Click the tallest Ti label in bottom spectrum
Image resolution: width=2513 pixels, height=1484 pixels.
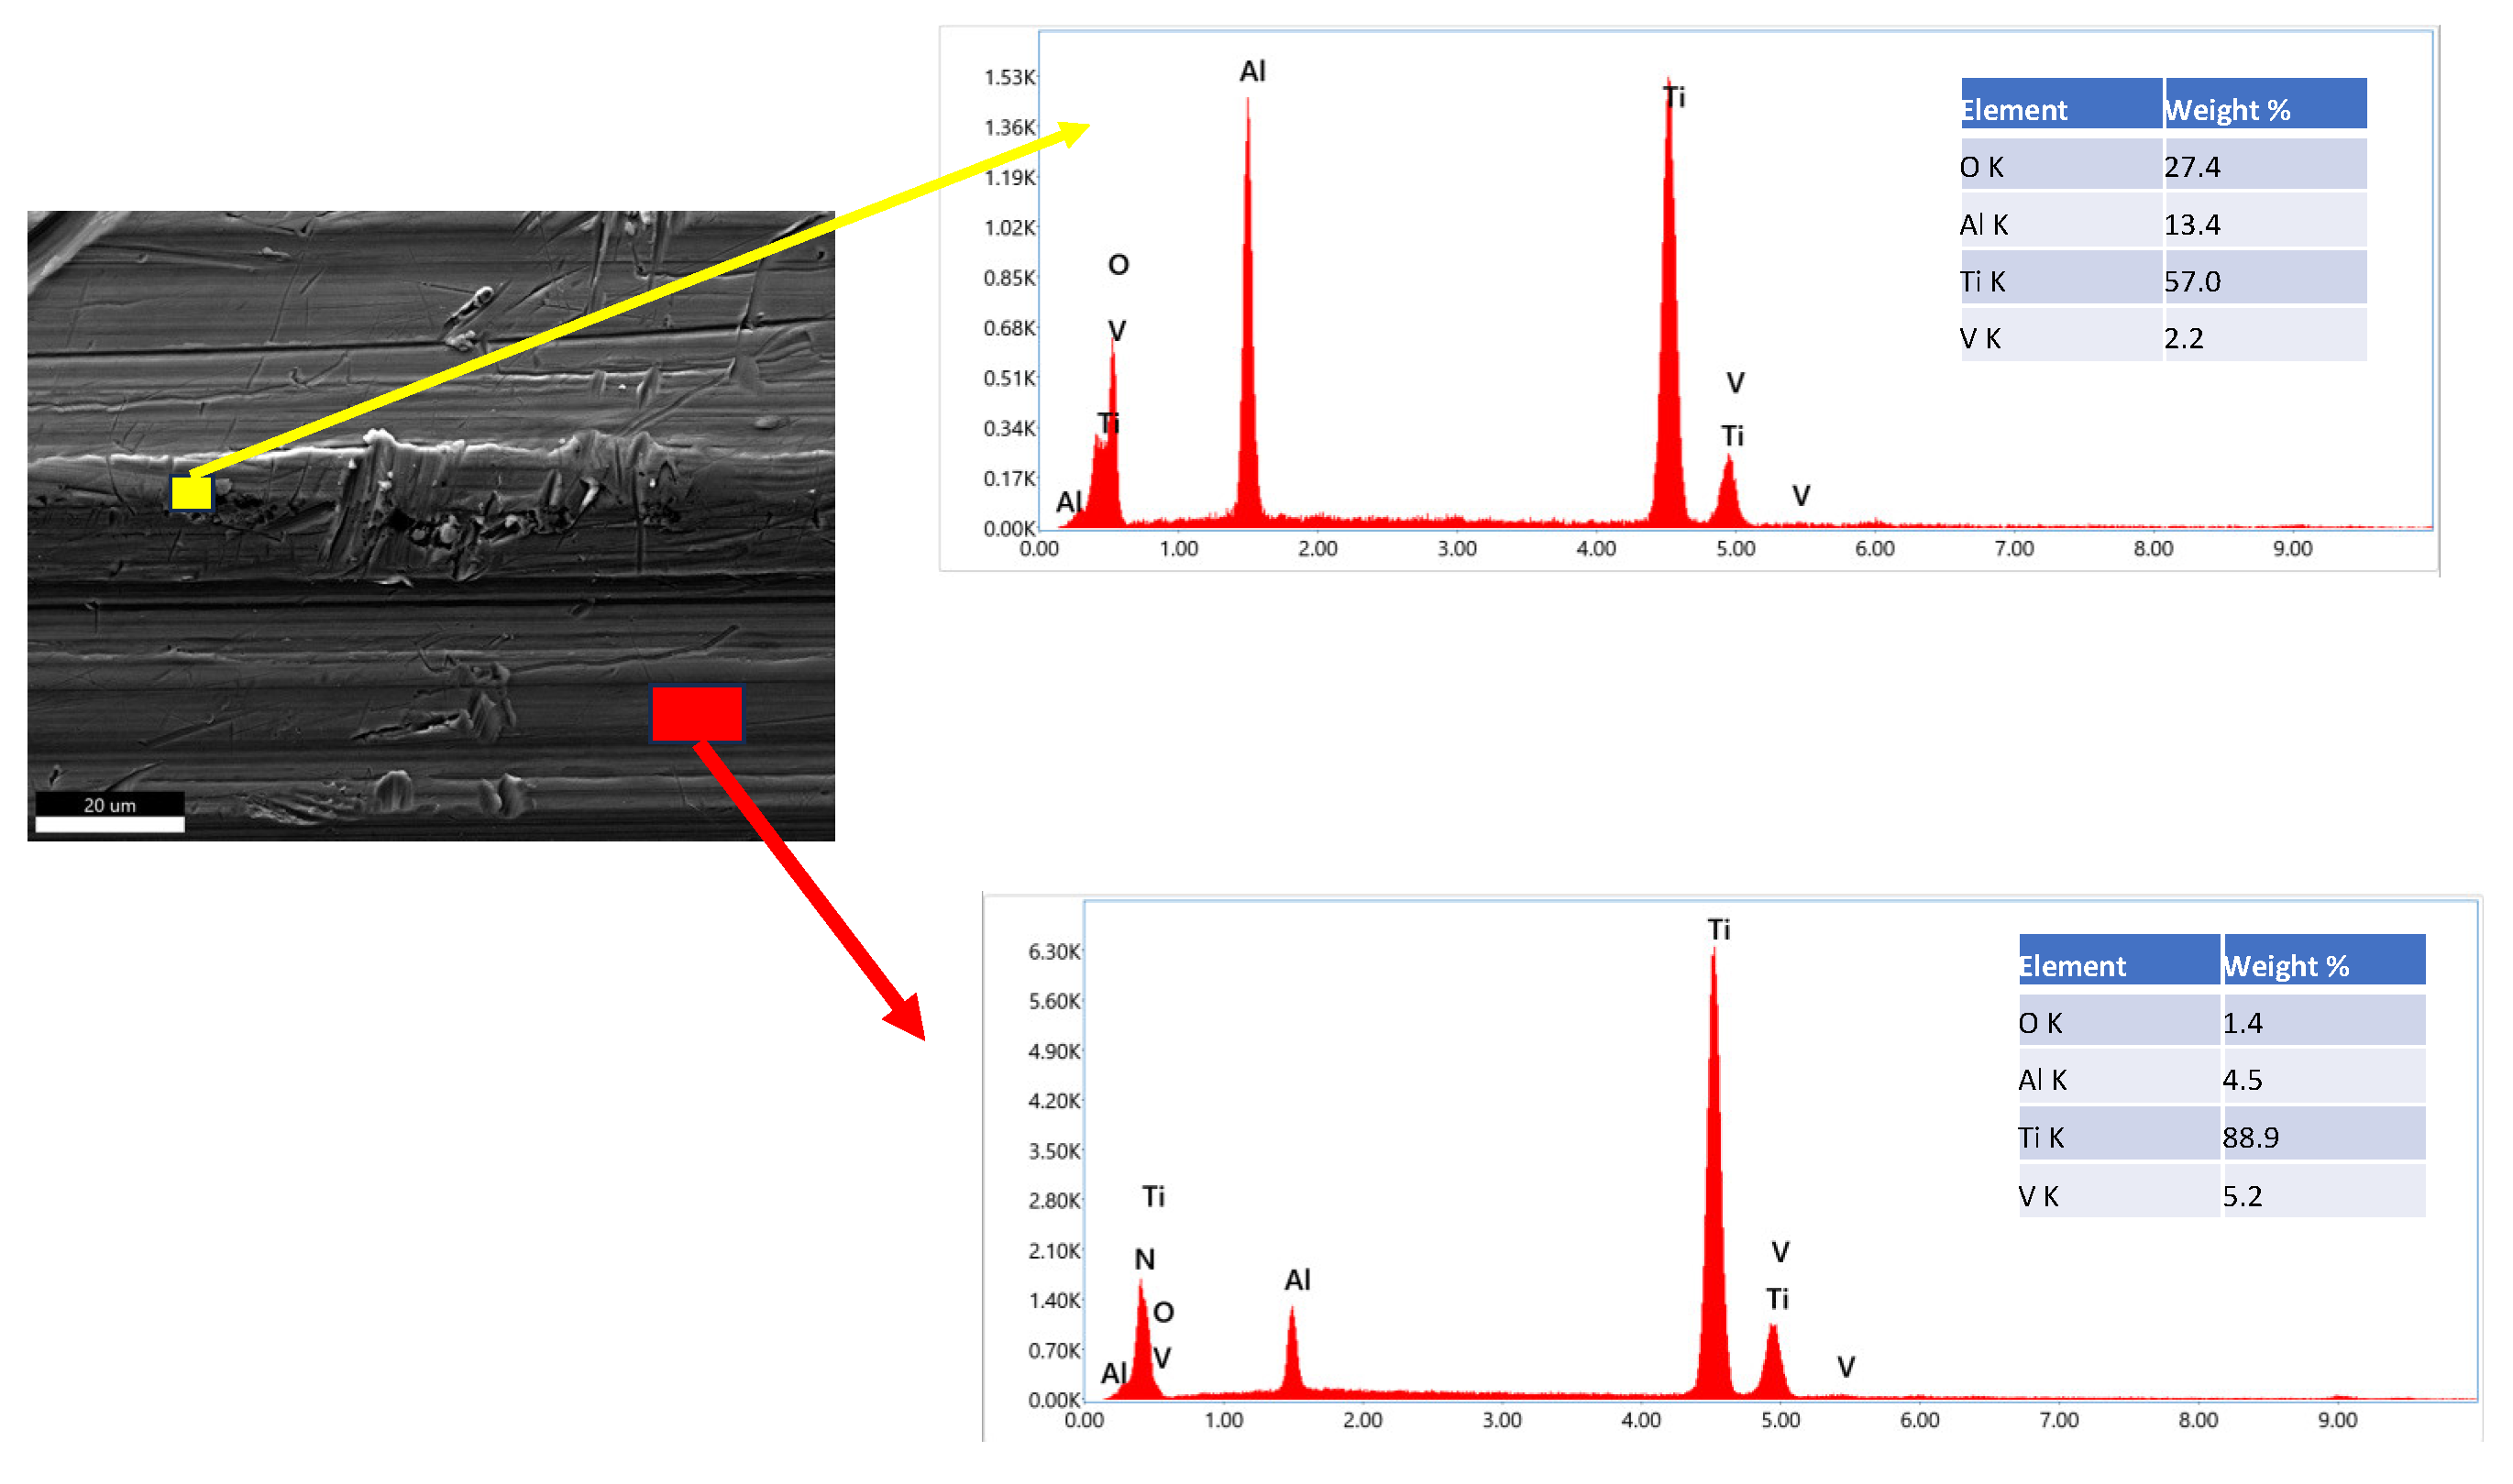pyautogui.click(x=1718, y=930)
